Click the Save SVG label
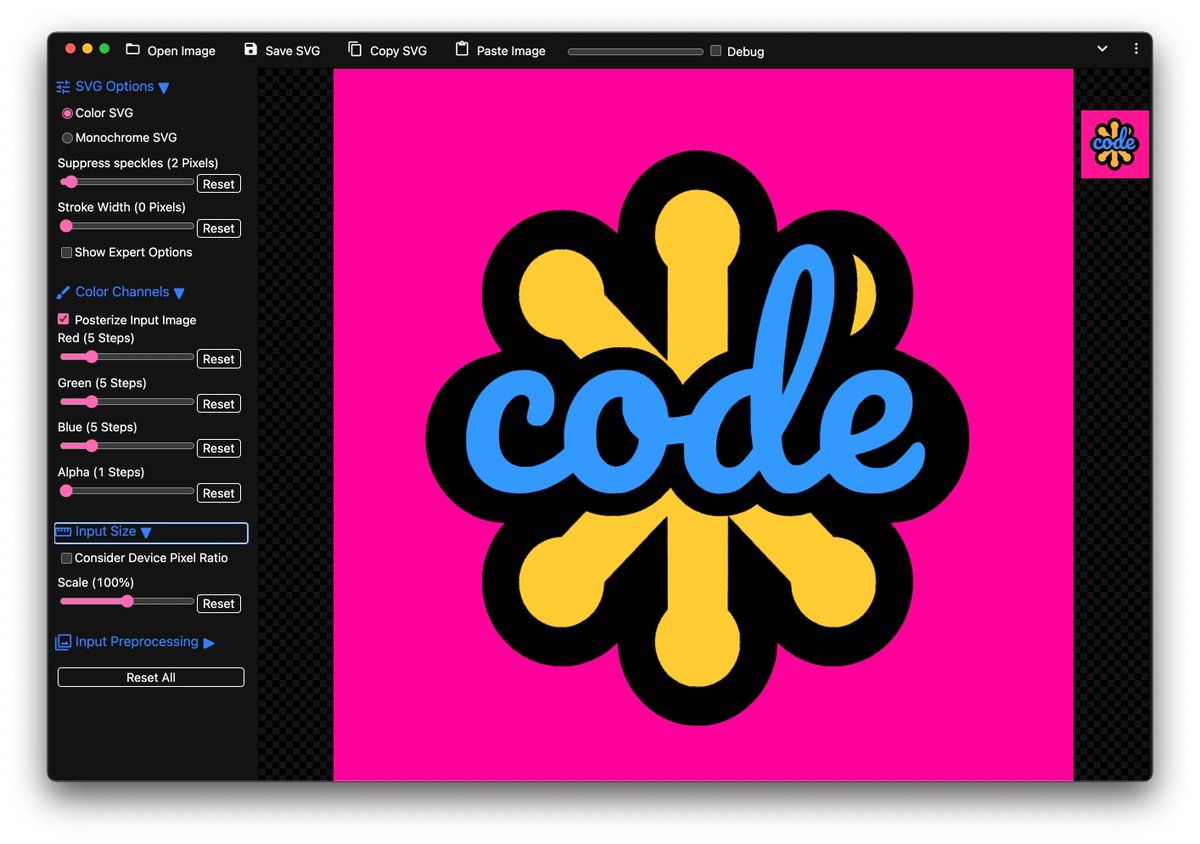1200x844 pixels. coord(293,51)
